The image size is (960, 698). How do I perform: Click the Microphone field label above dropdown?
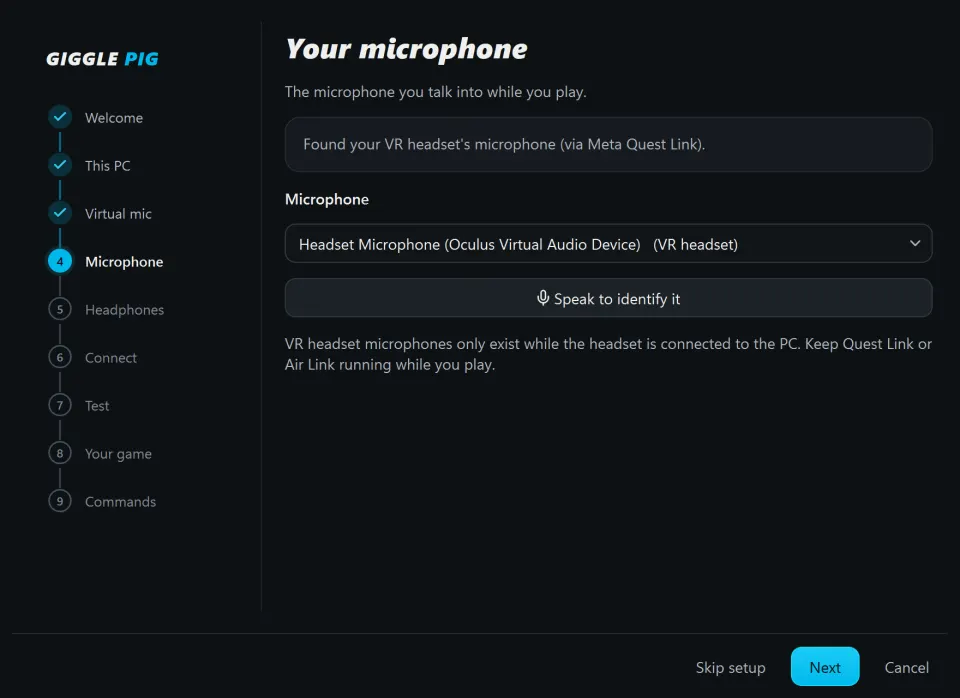coord(327,200)
